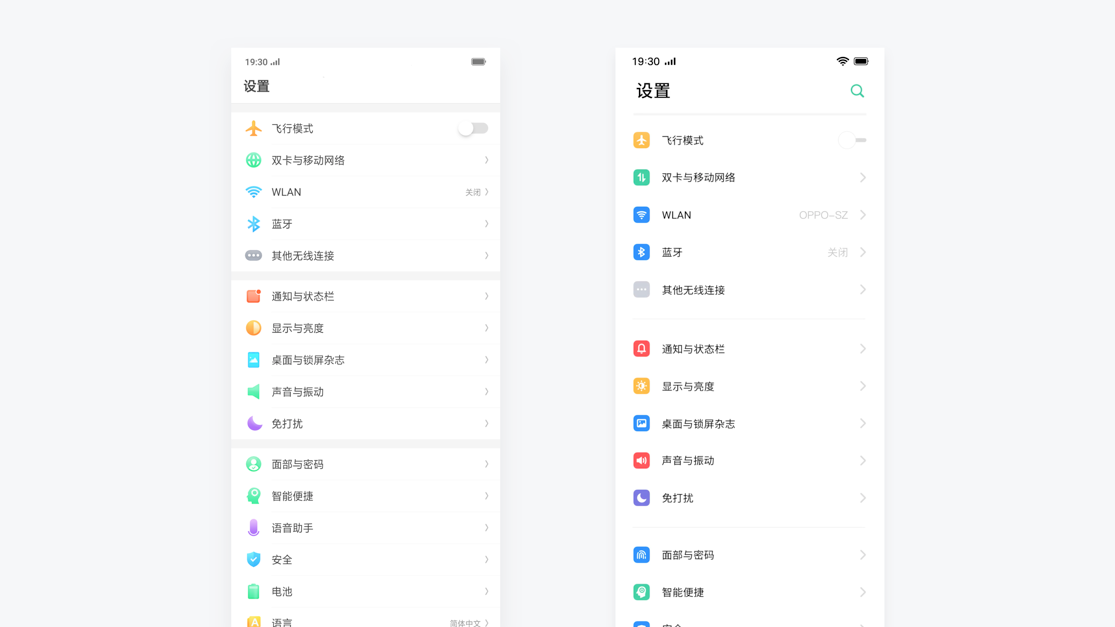Click the 关闭 status text on right 蓝牙 row
Image resolution: width=1115 pixels, height=627 pixels.
tap(837, 253)
